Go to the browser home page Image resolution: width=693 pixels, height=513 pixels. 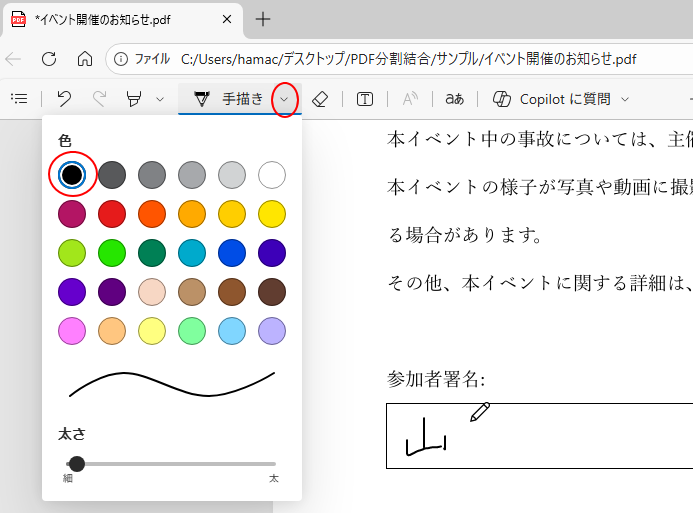[85, 59]
